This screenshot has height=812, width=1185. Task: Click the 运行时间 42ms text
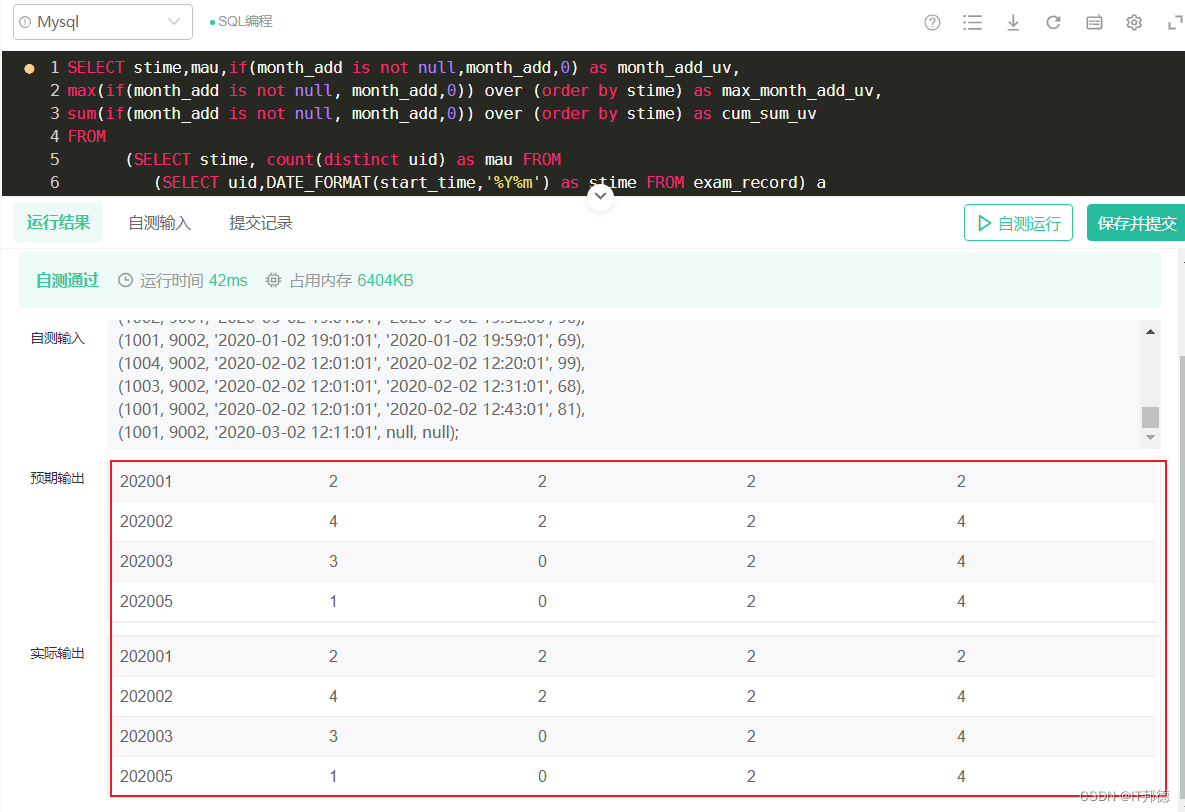(193, 280)
